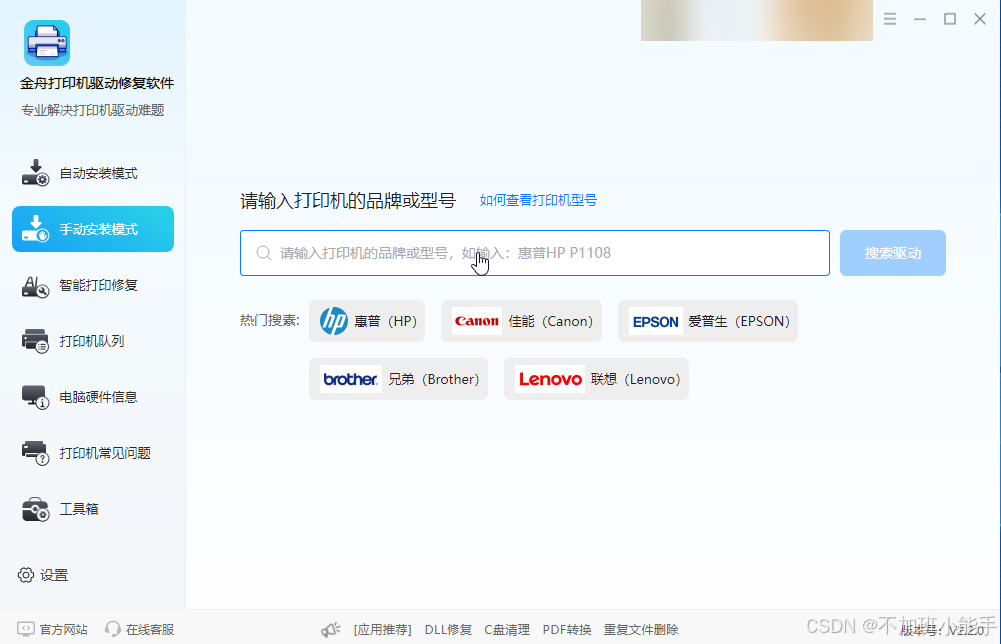
Task: Maximize the application window
Action: click(950, 19)
